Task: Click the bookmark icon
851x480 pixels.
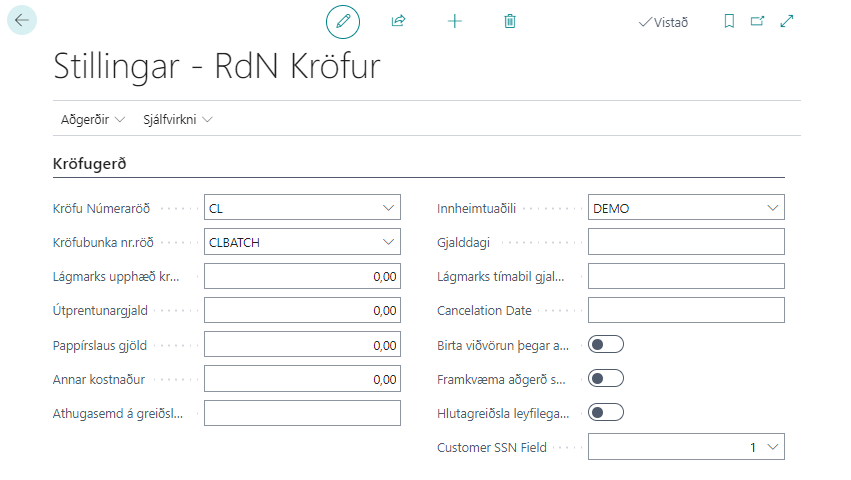Action: click(x=729, y=21)
